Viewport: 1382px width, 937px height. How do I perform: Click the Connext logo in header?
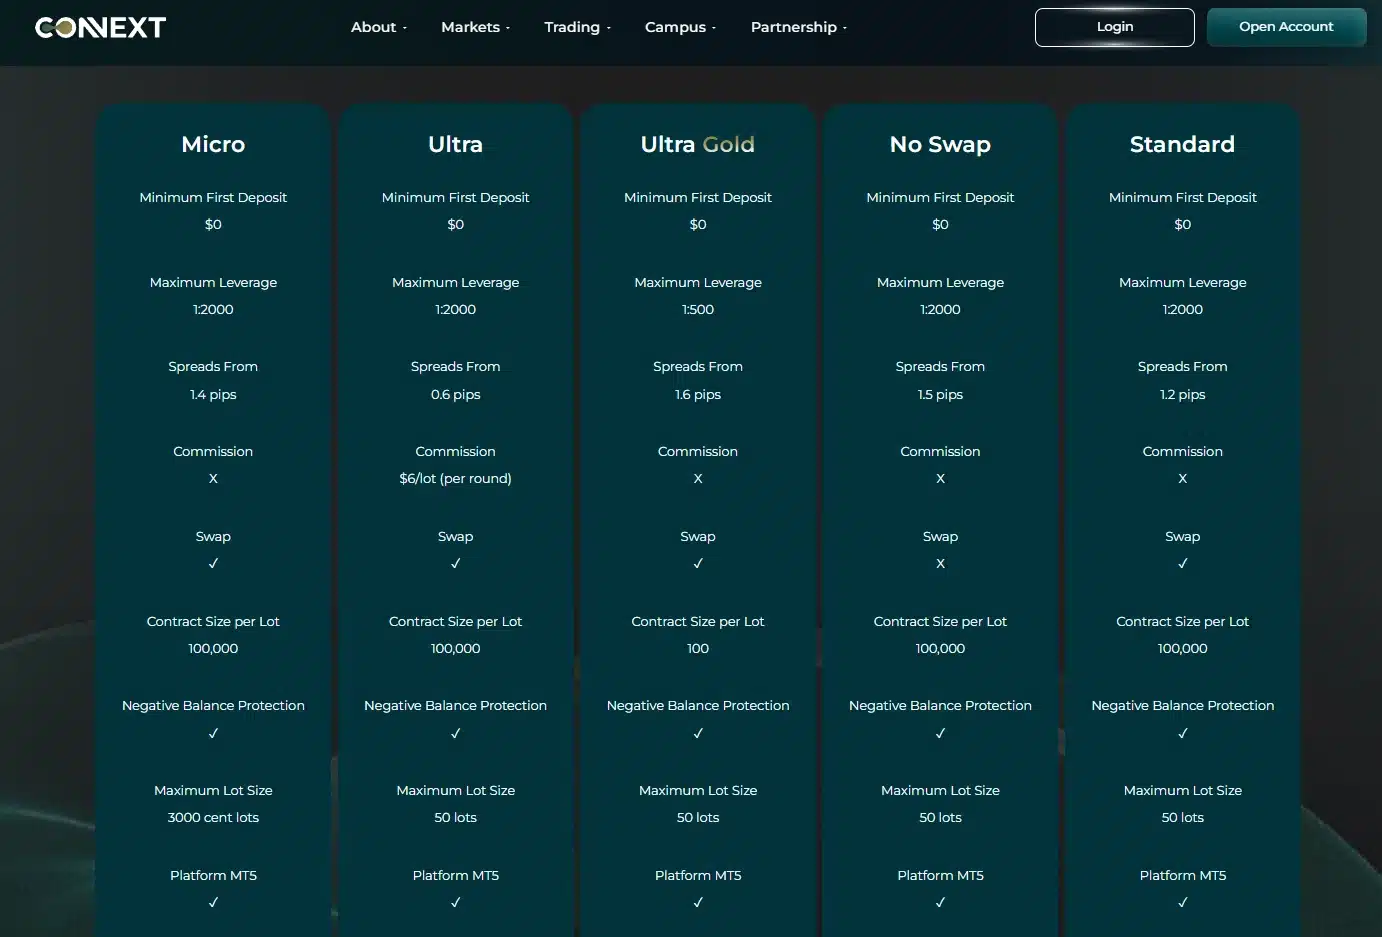100,28
